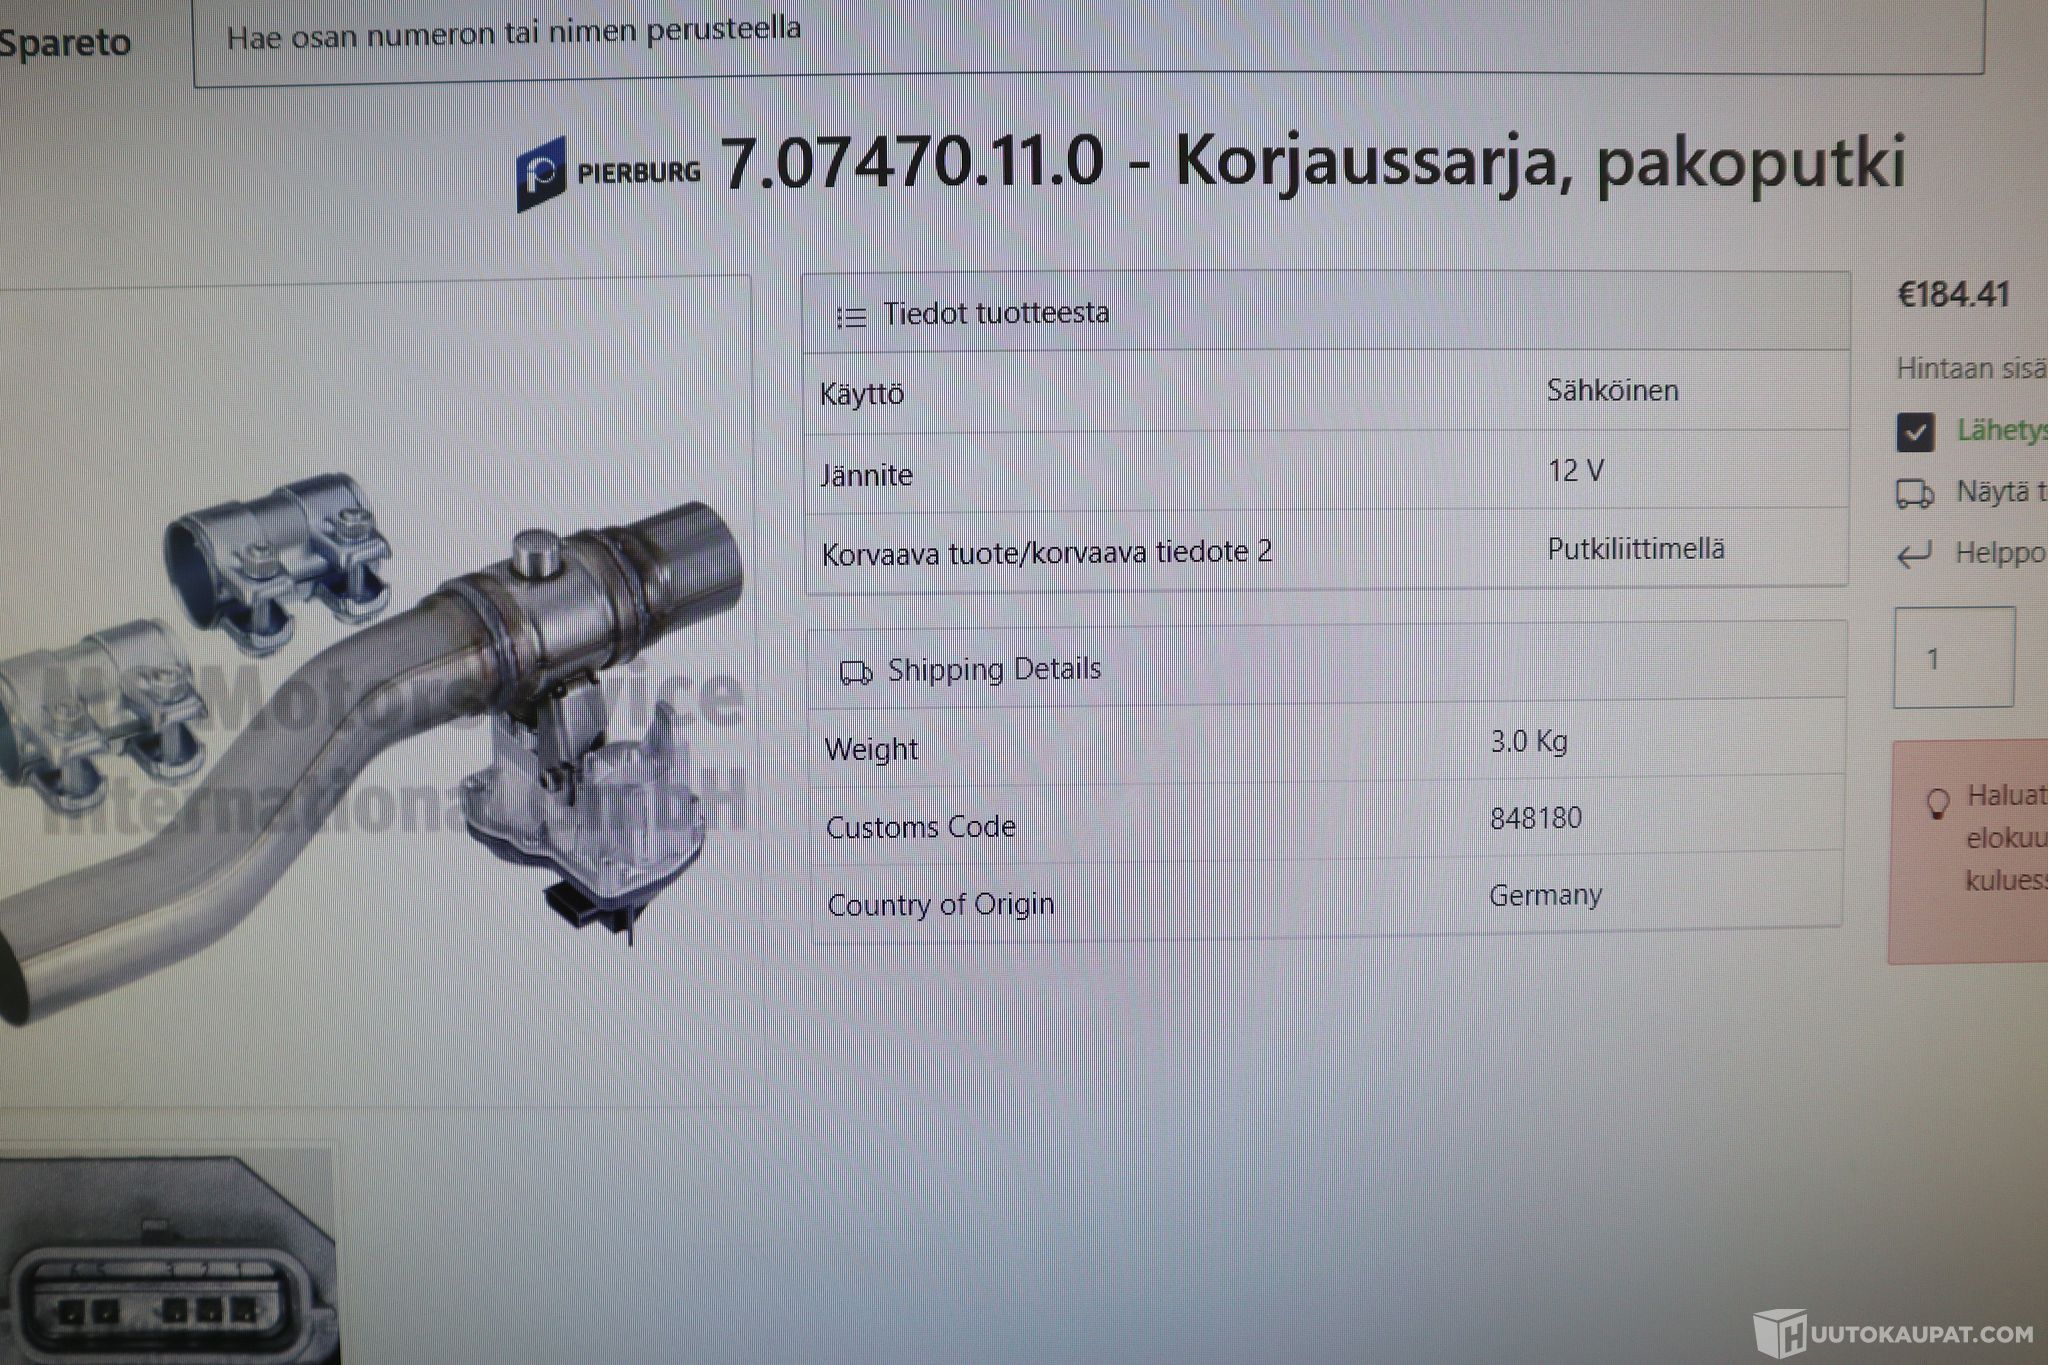Select the value Germany
This screenshot has height=1365, width=2048.
[x=1545, y=895]
